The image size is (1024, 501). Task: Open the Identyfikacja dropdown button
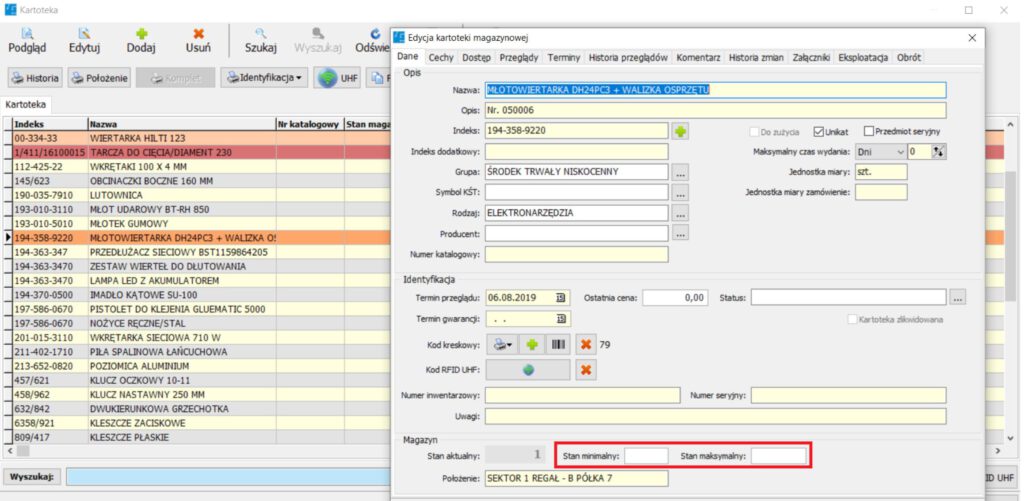point(264,78)
